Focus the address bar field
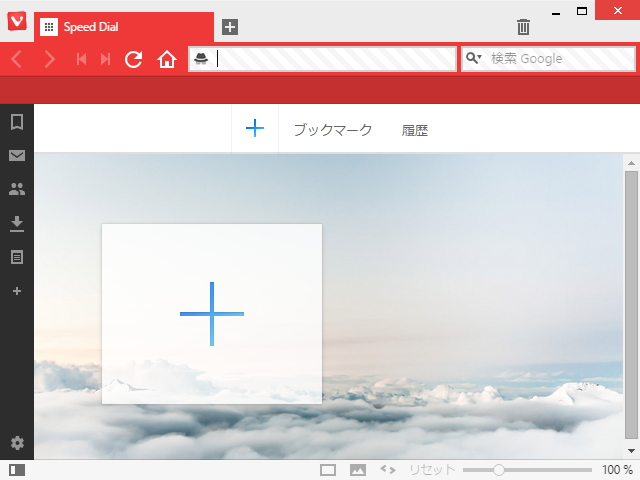Screen dimensions: 640x480 click(x=322, y=59)
